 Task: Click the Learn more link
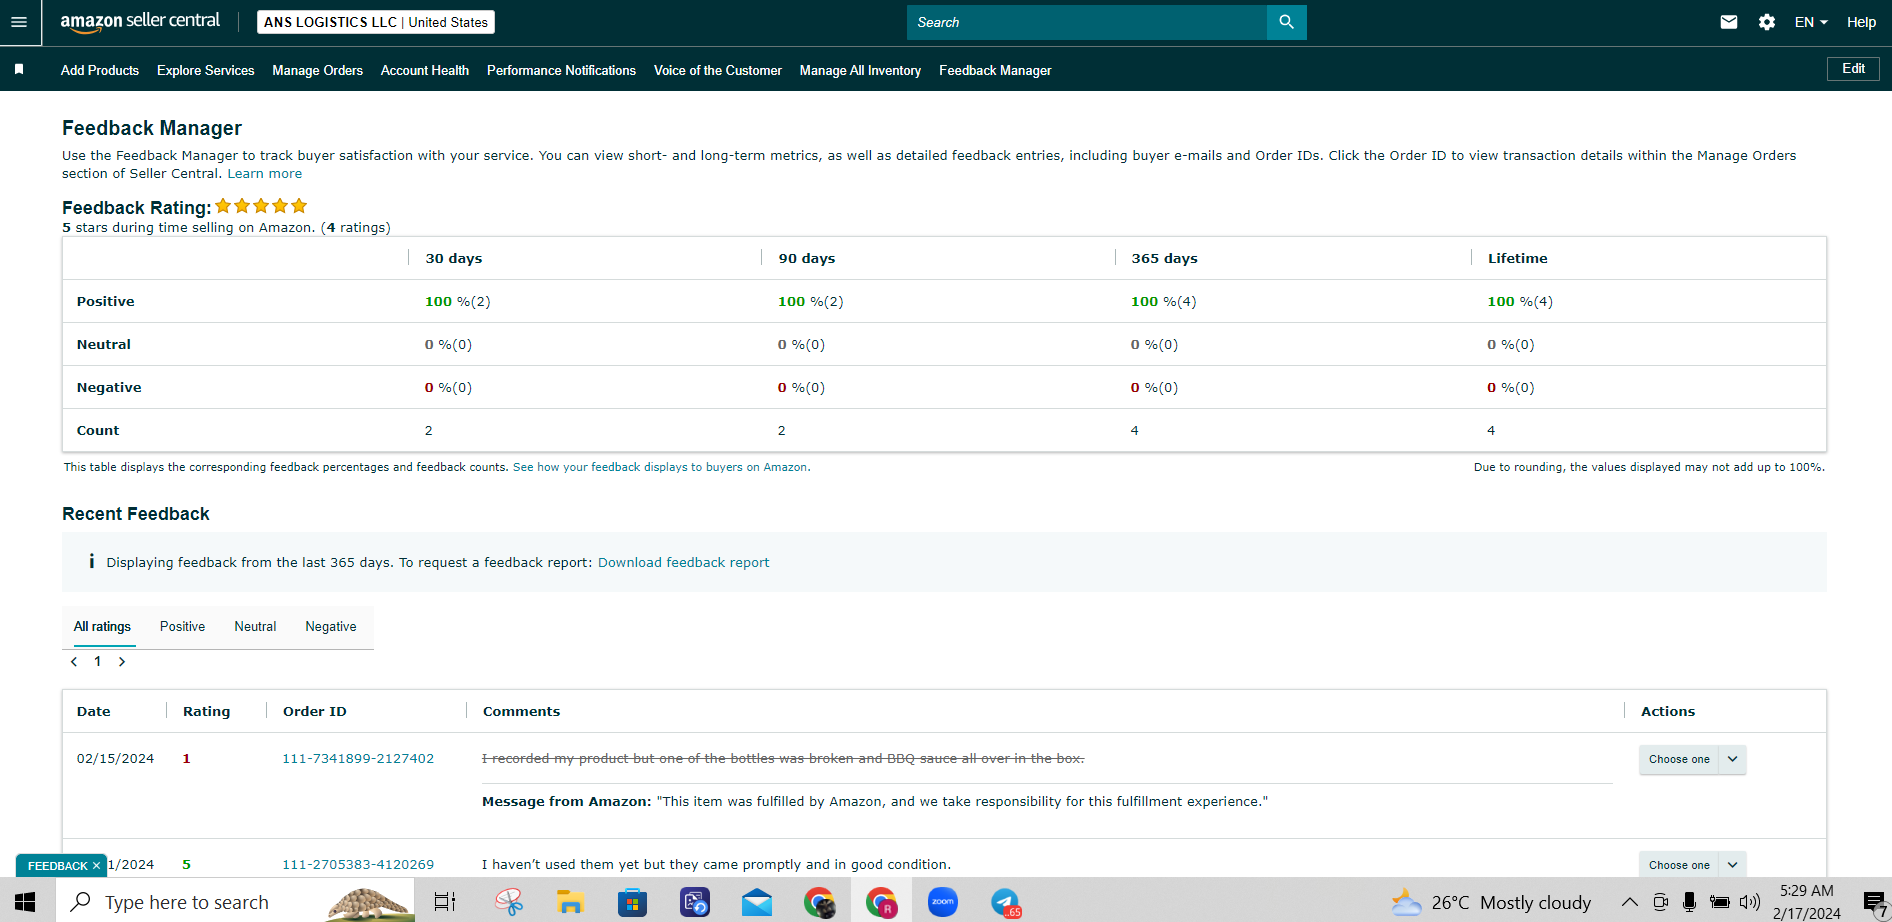click(x=265, y=173)
